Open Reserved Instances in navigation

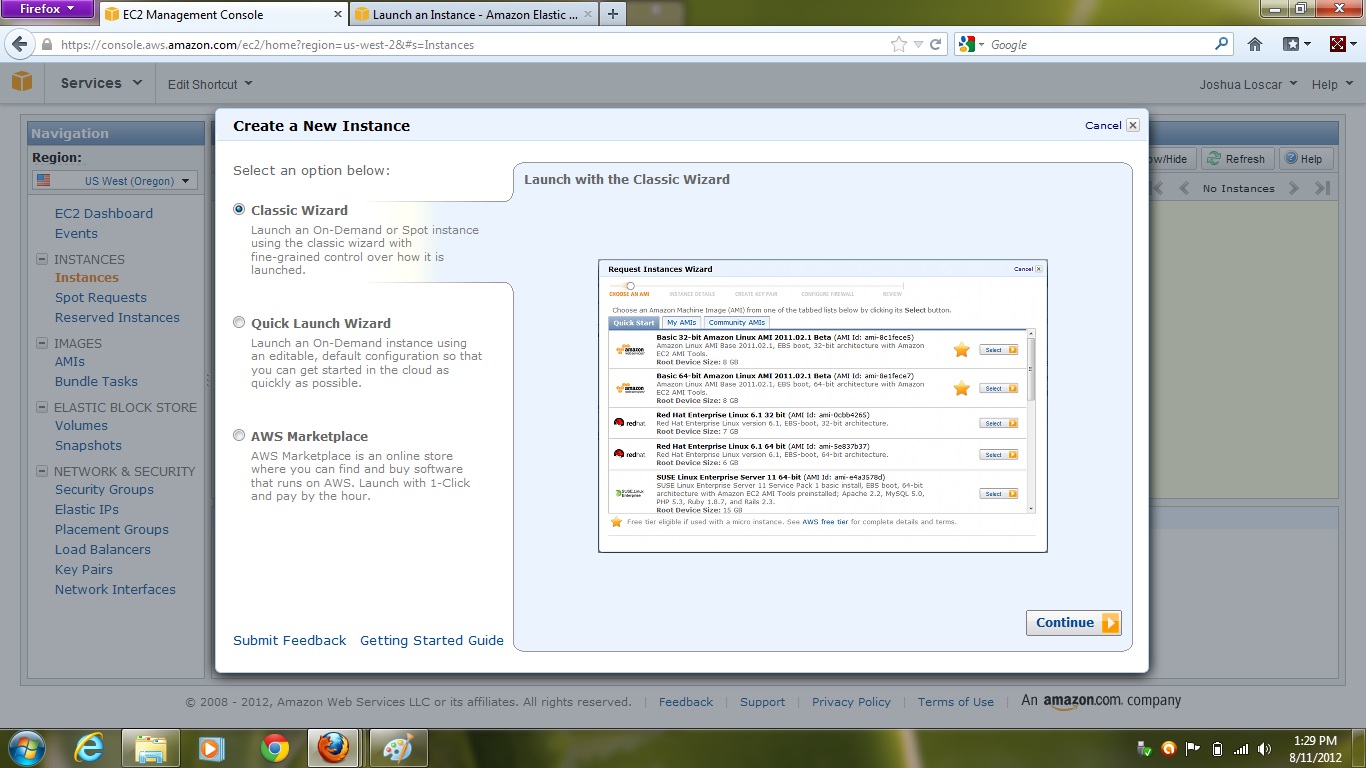(x=117, y=317)
